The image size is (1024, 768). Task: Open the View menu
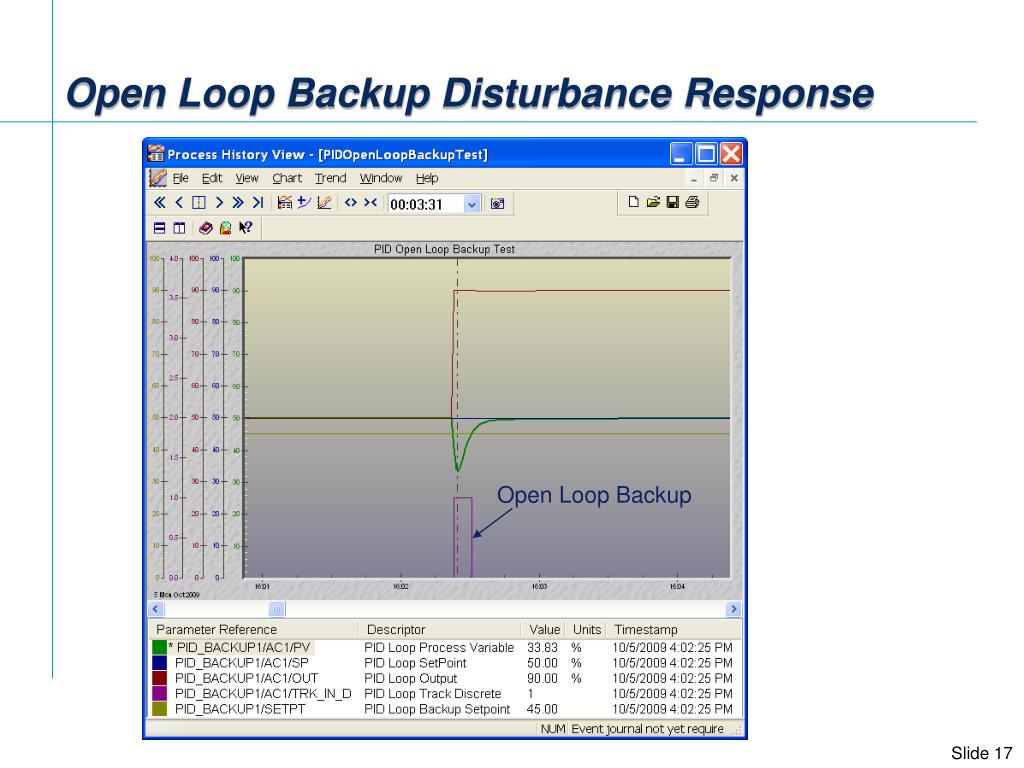click(x=247, y=178)
